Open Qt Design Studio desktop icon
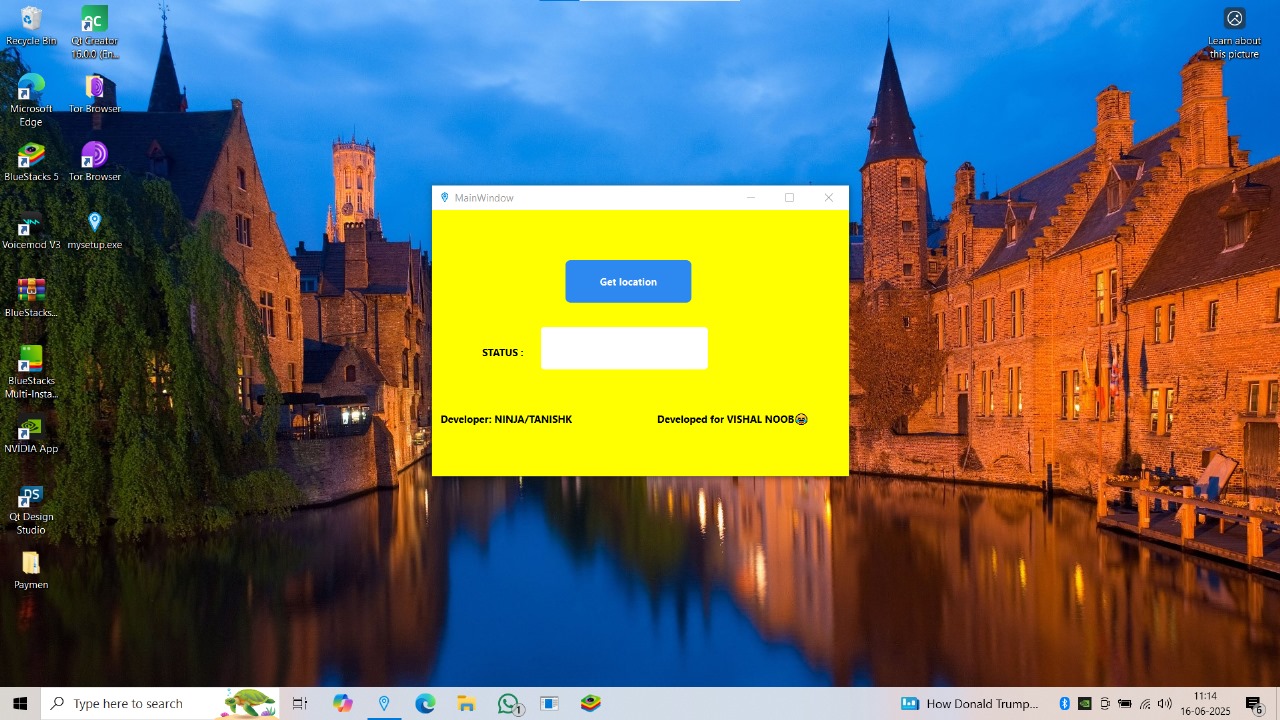1280x720 pixels. [31, 497]
